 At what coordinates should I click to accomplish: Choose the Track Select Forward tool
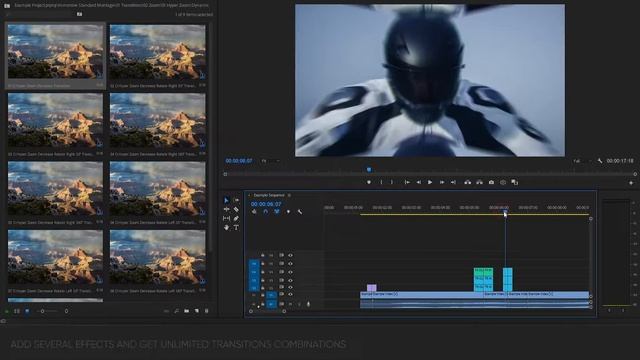coord(236,200)
